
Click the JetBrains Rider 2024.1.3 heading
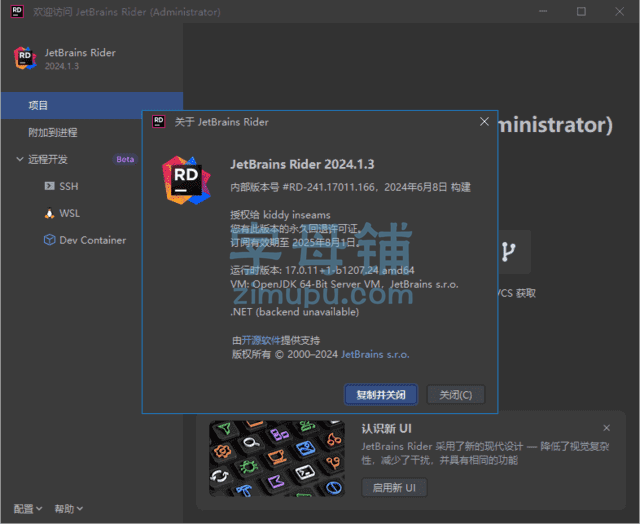click(302, 164)
